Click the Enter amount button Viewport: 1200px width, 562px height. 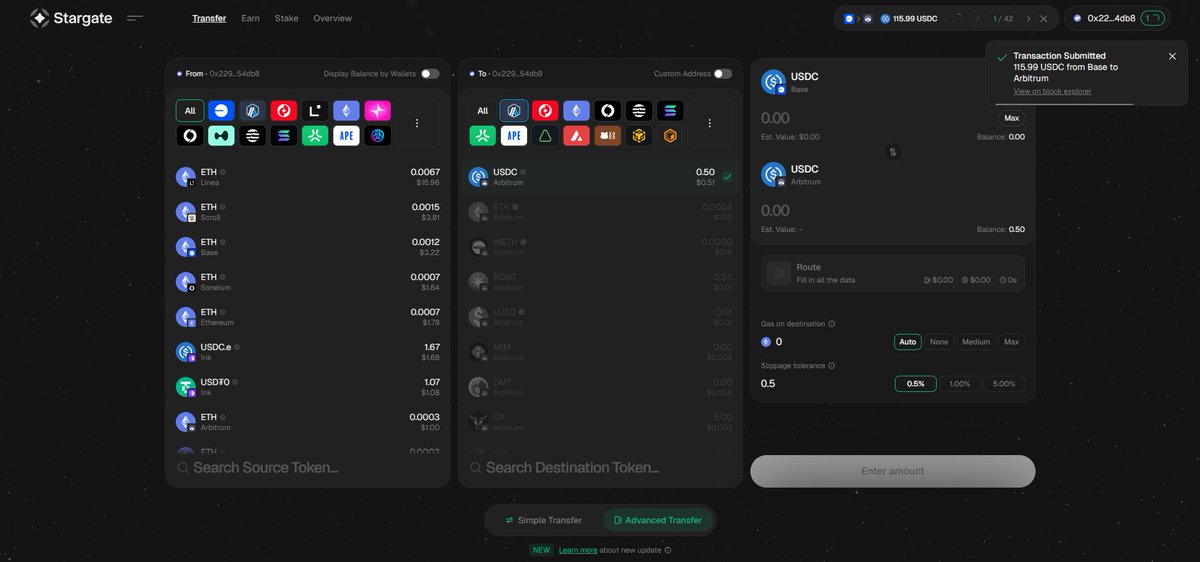(x=893, y=471)
